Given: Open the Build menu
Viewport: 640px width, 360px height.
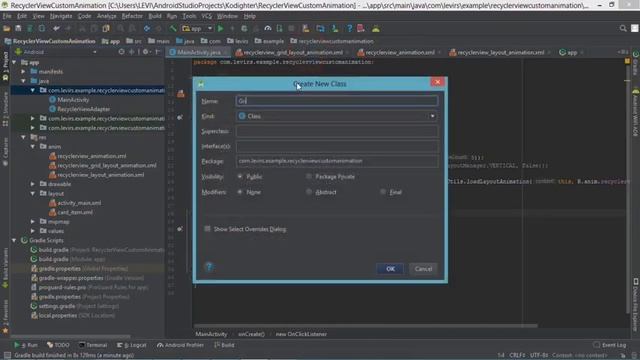Looking at the screenshot, I should coord(155,16).
